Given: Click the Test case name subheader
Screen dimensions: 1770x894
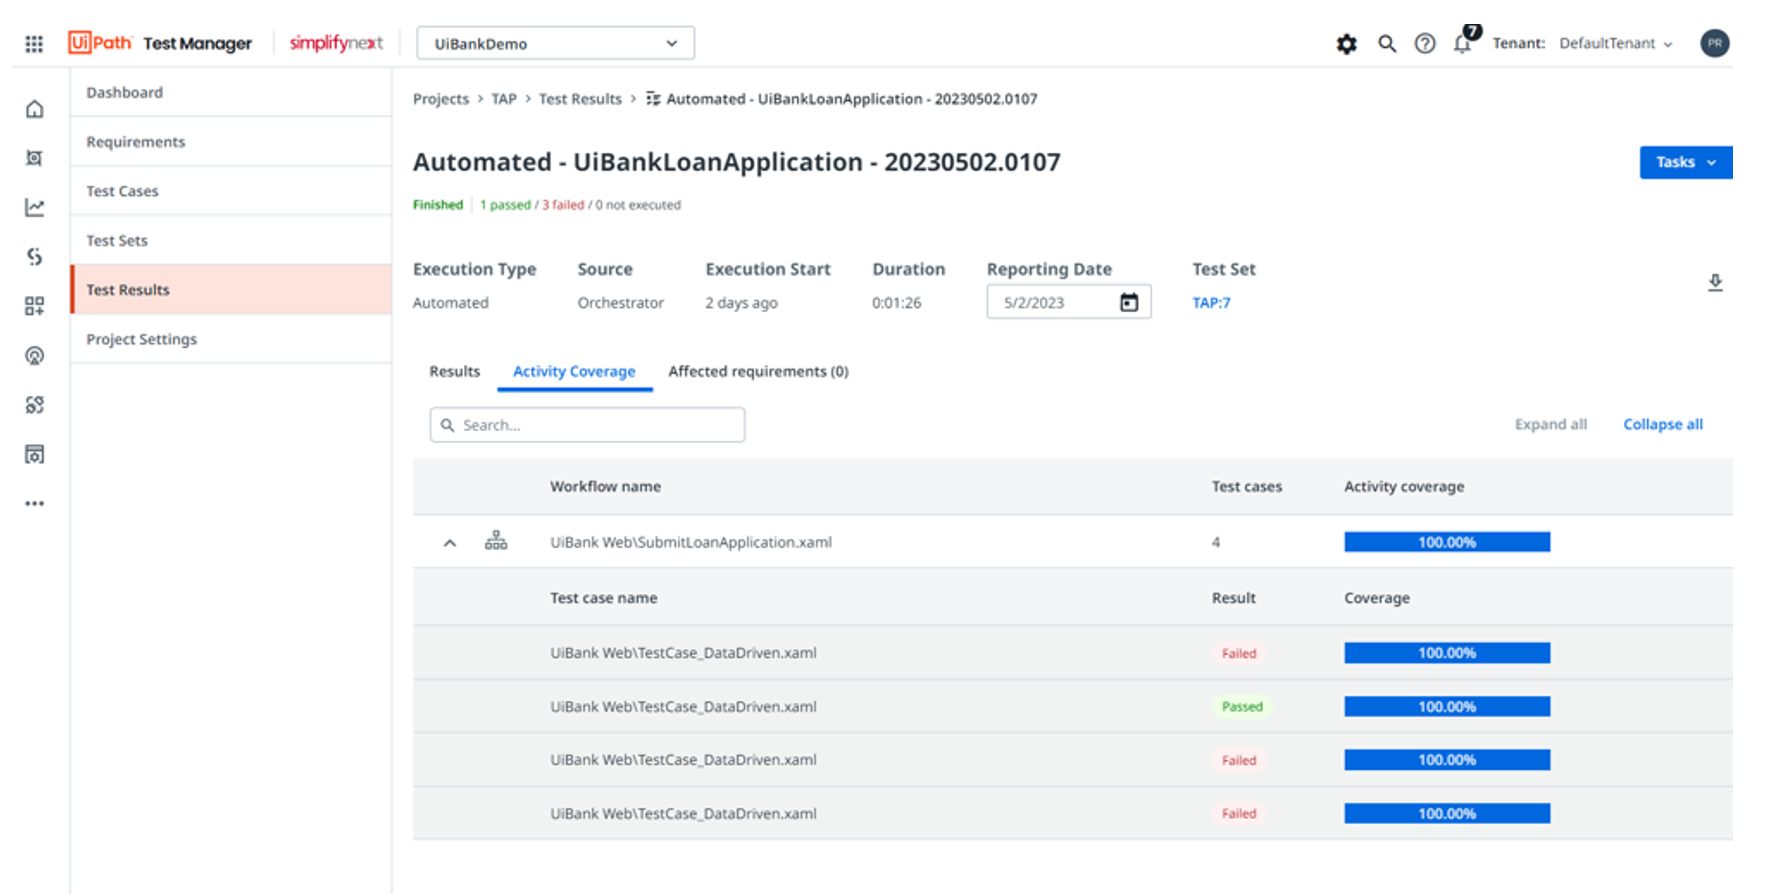Looking at the screenshot, I should click(x=603, y=598).
